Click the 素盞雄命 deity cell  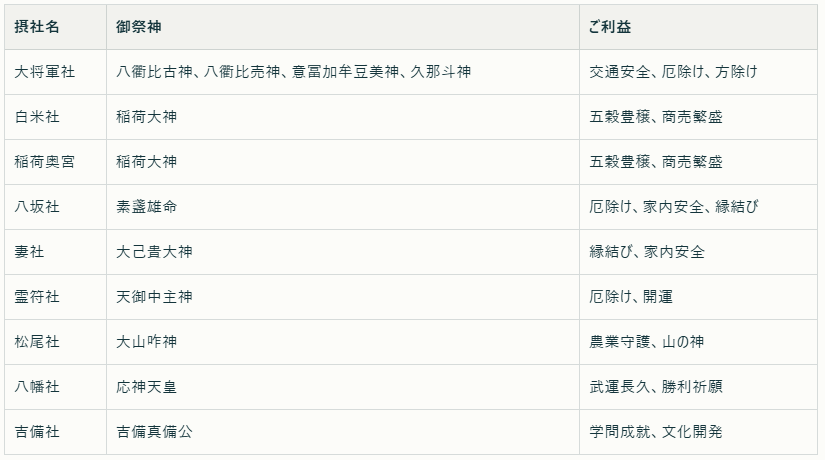(147, 207)
